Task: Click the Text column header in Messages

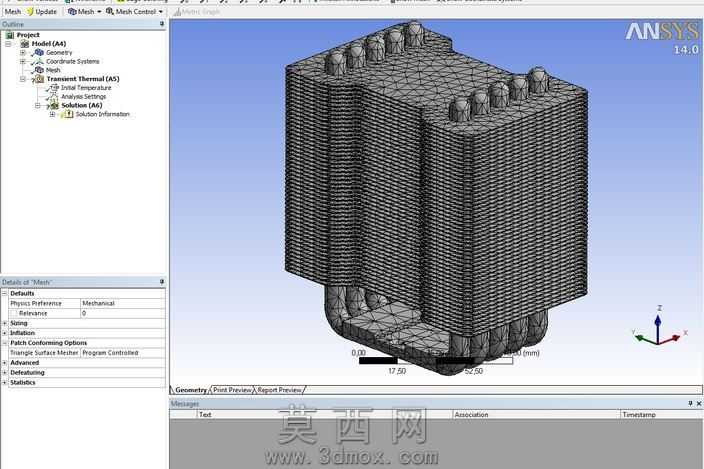Action: pyautogui.click(x=325, y=415)
